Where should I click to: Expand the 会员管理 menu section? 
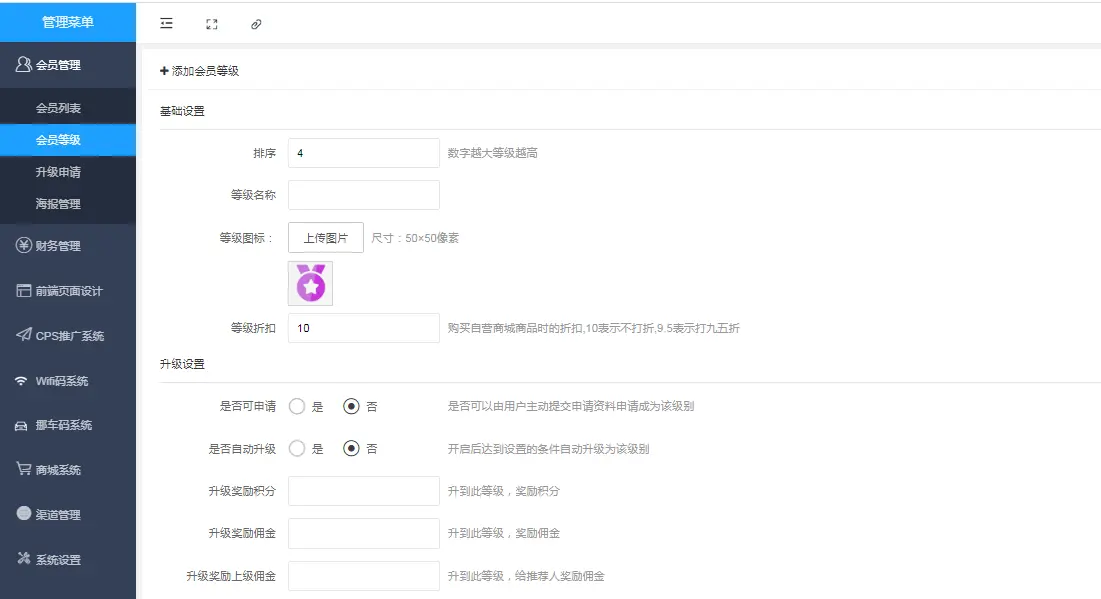pyautogui.click(x=68, y=65)
